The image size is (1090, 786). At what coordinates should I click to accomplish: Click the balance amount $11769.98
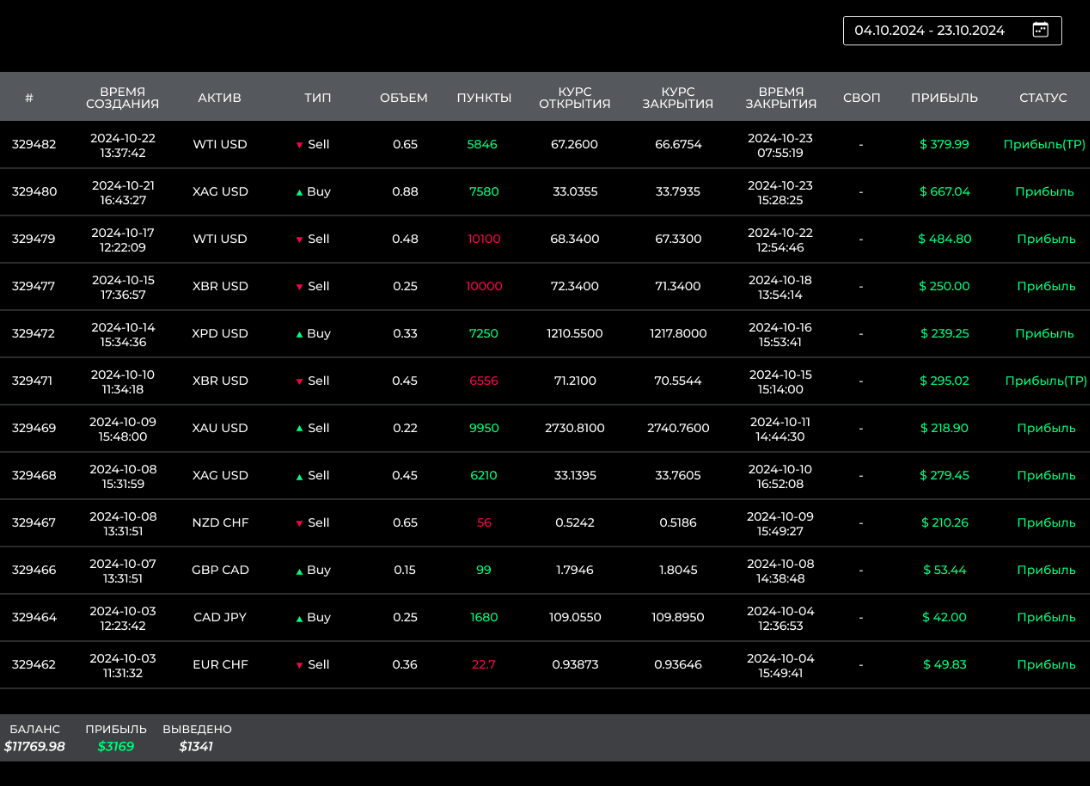[x=35, y=746]
